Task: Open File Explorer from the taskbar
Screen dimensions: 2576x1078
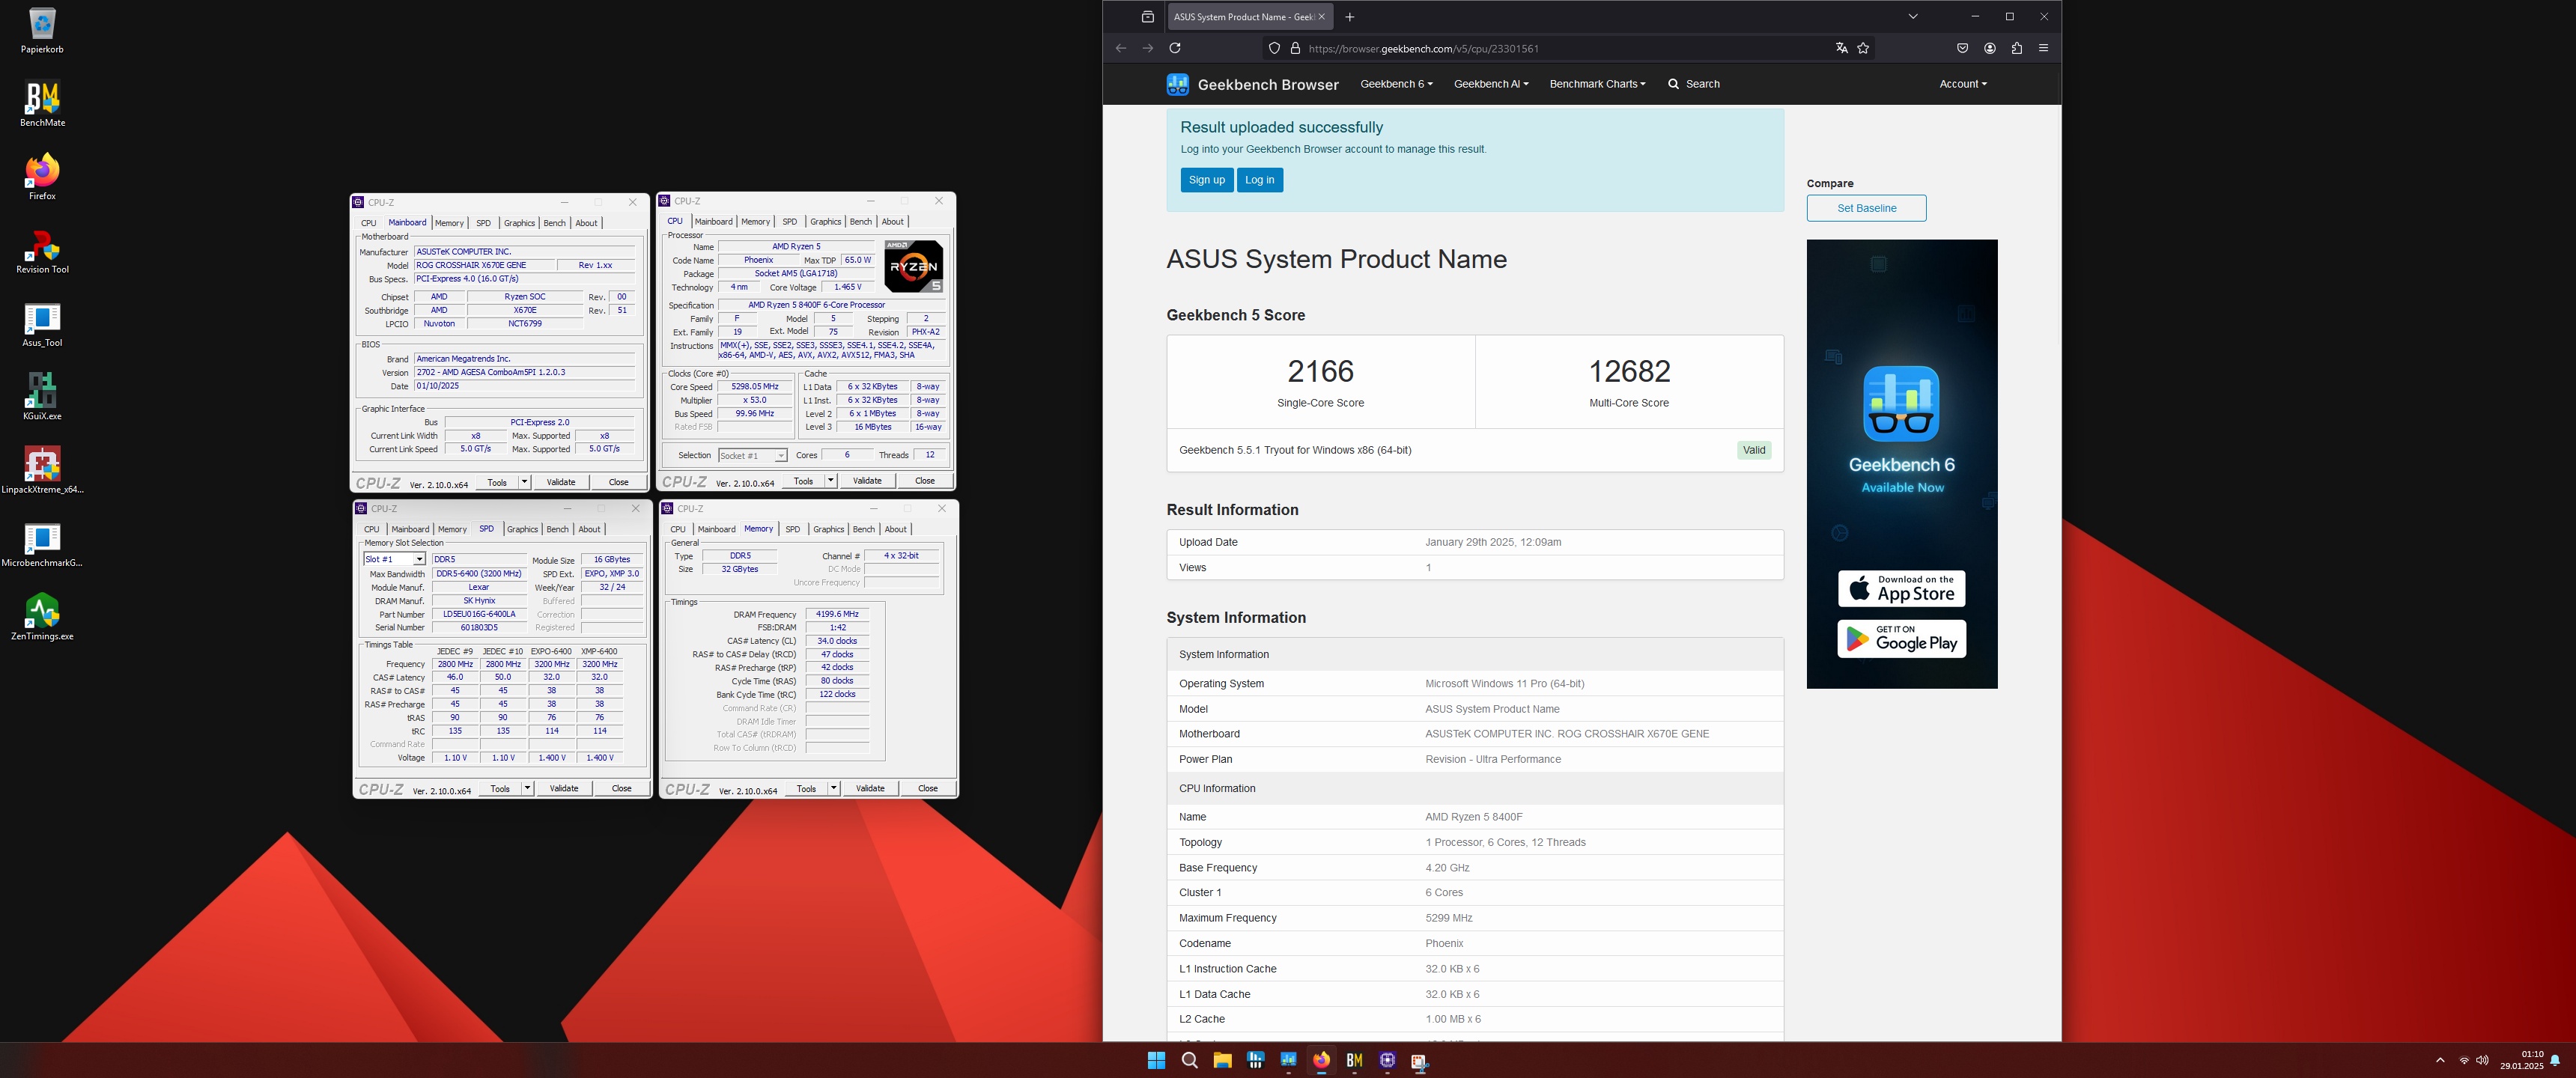Action: click(1222, 1060)
